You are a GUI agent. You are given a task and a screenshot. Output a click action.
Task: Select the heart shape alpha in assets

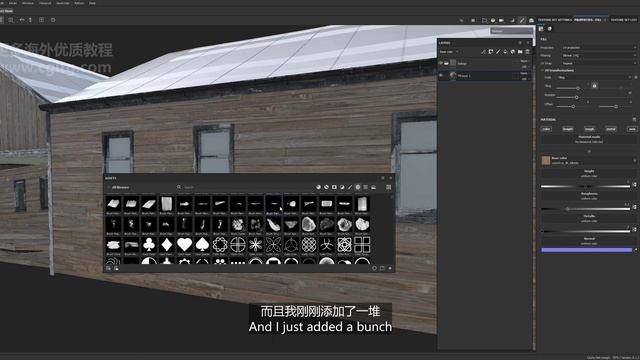(184, 244)
